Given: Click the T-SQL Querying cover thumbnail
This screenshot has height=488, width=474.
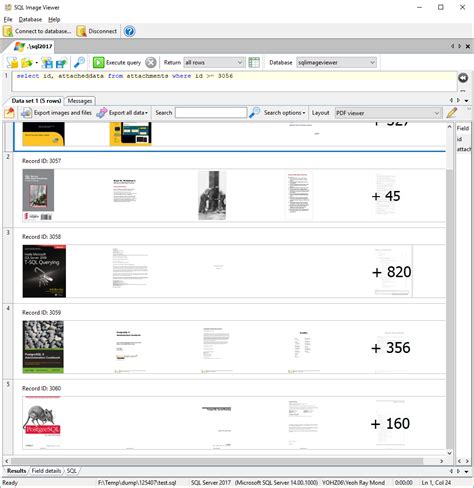Looking at the screenshot, I should (x=44, y=271).
